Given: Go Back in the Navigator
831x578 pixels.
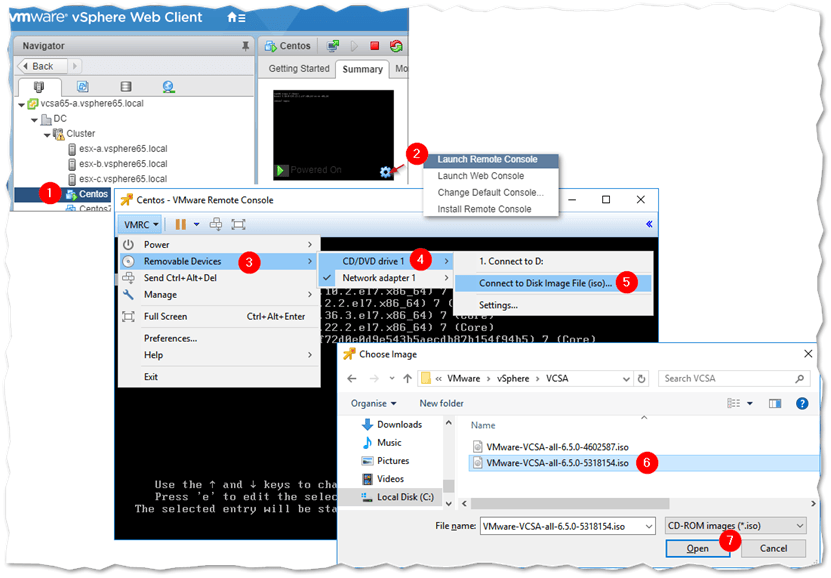Looking at the screenshot, I should [x=42, y=66].
